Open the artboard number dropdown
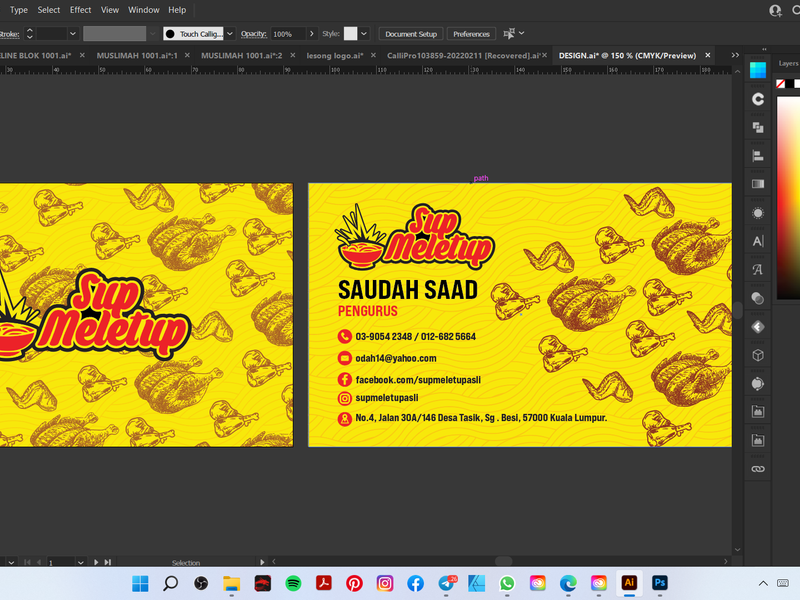This screenshot has height=600, width=800. (81, 562)
